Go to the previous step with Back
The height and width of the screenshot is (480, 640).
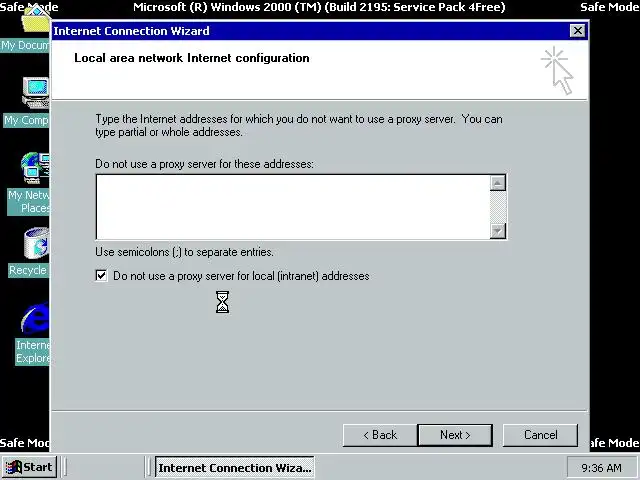pyautogui.click(x=380, y=435)
